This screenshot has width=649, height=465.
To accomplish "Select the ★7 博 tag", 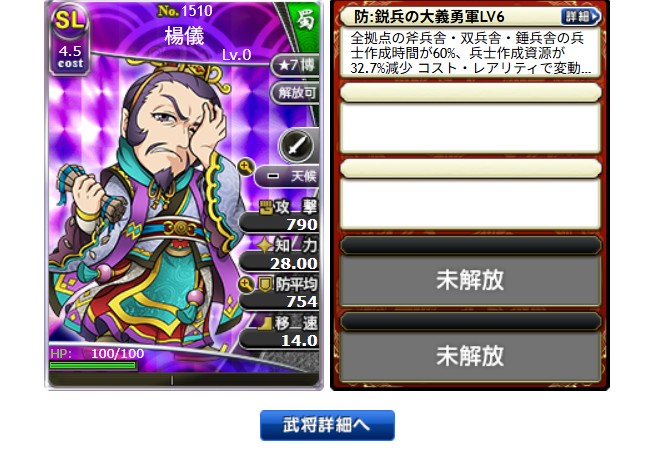I will point(296,65).
